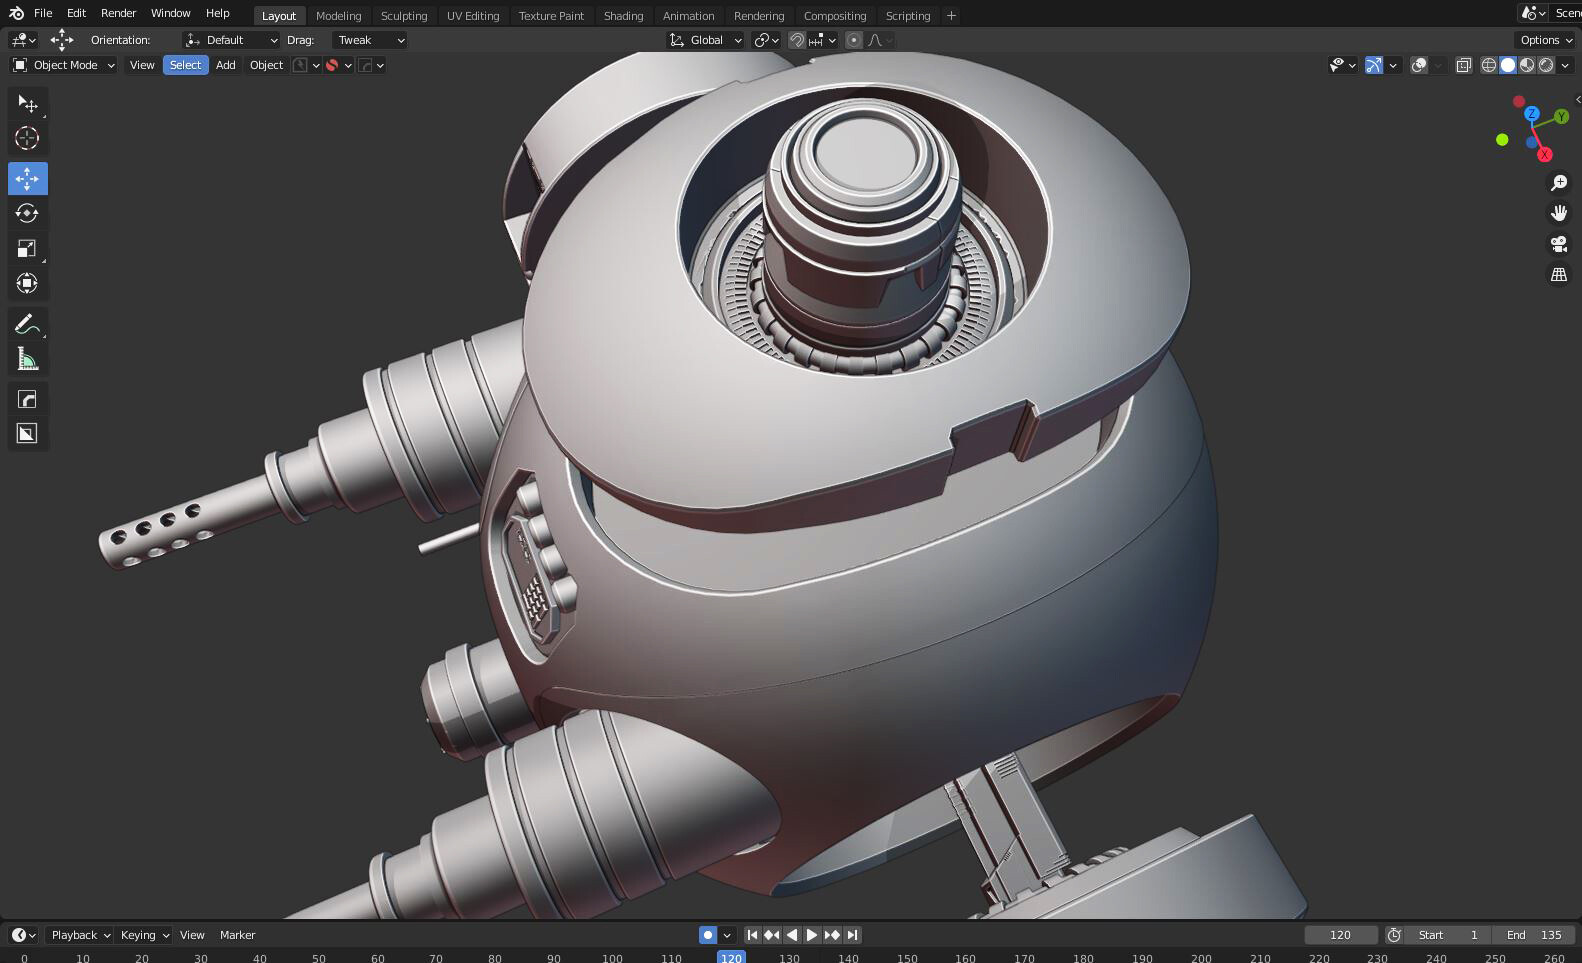
Task: Open the Drag Tweak dropdown
Action: pyautogui.click(x=369, y=40)
